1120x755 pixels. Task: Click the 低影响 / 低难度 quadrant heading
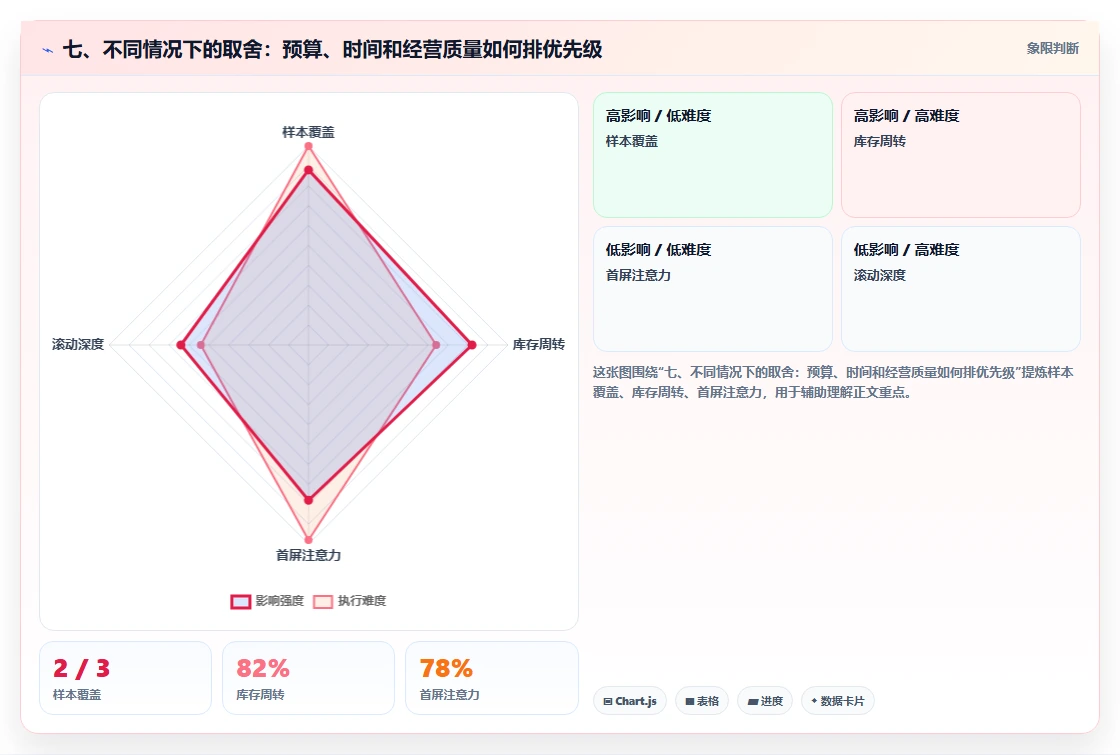(659, 250)
